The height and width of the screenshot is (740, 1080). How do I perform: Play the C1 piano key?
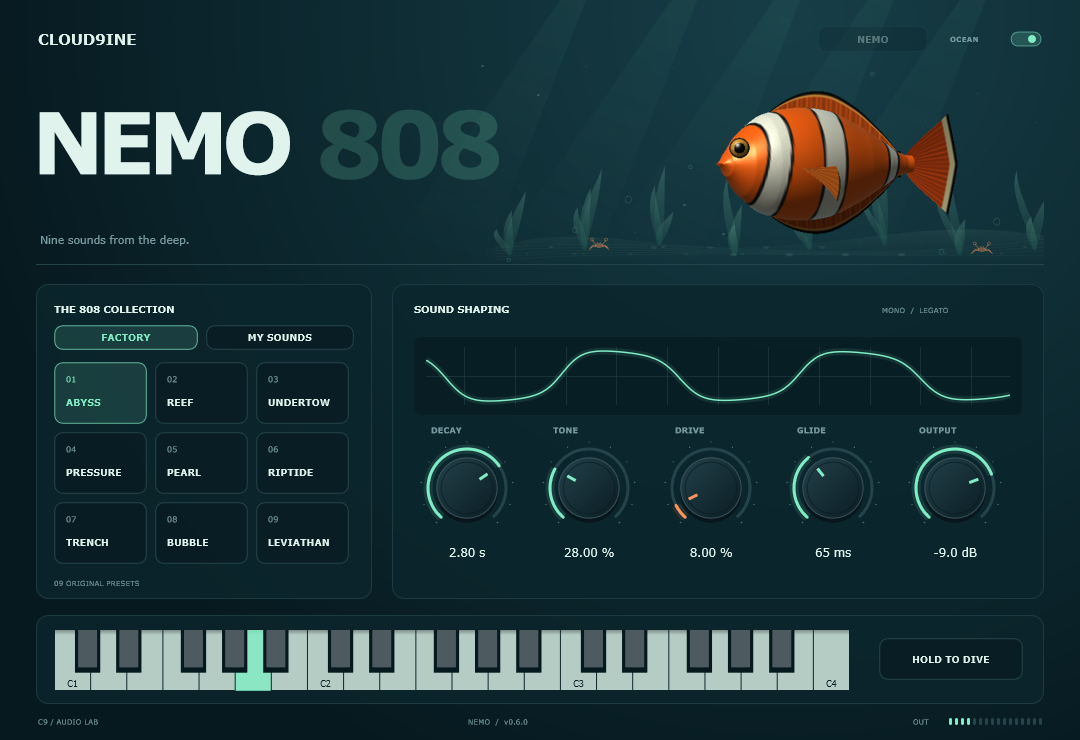pos(72,679)
